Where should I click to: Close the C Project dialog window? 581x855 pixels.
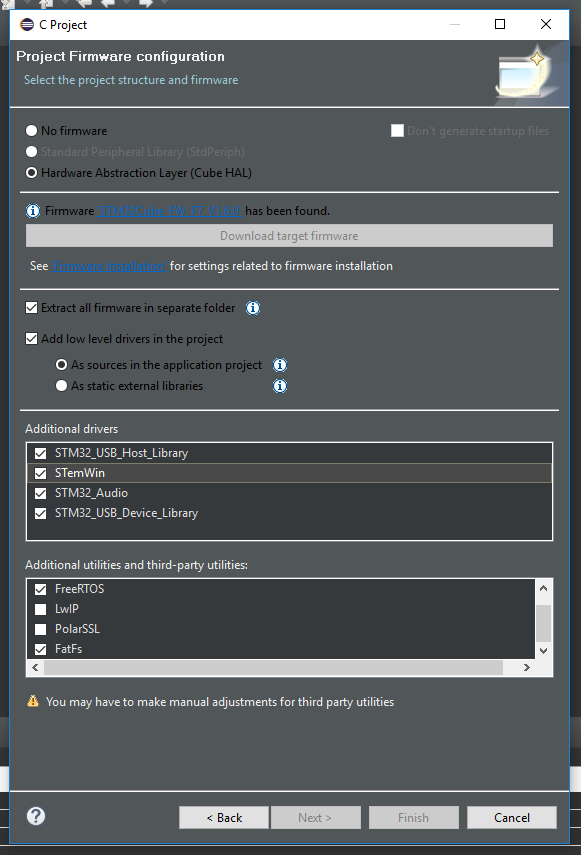tap(546, 25)
